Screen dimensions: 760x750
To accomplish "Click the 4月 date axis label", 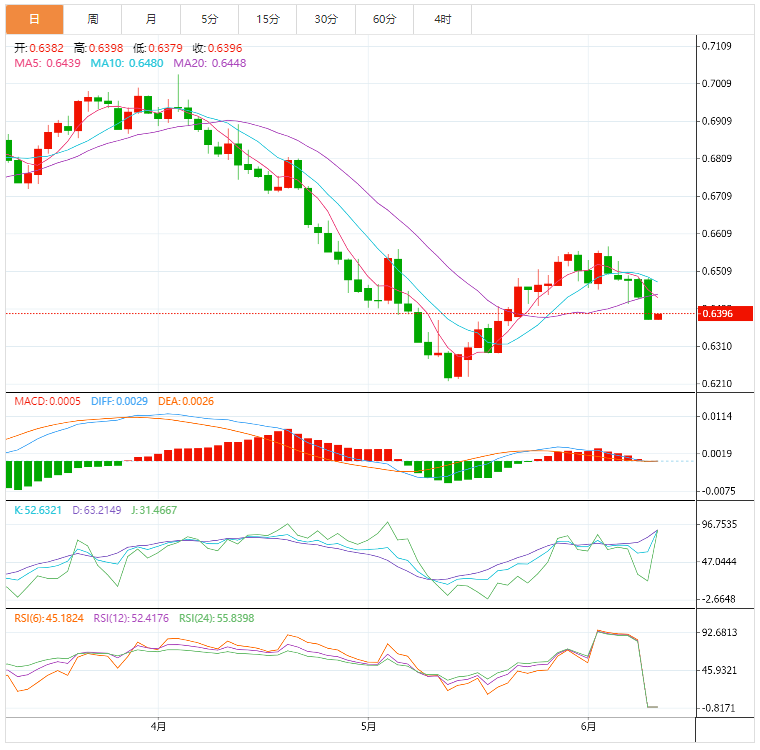I will pos(158,726).
